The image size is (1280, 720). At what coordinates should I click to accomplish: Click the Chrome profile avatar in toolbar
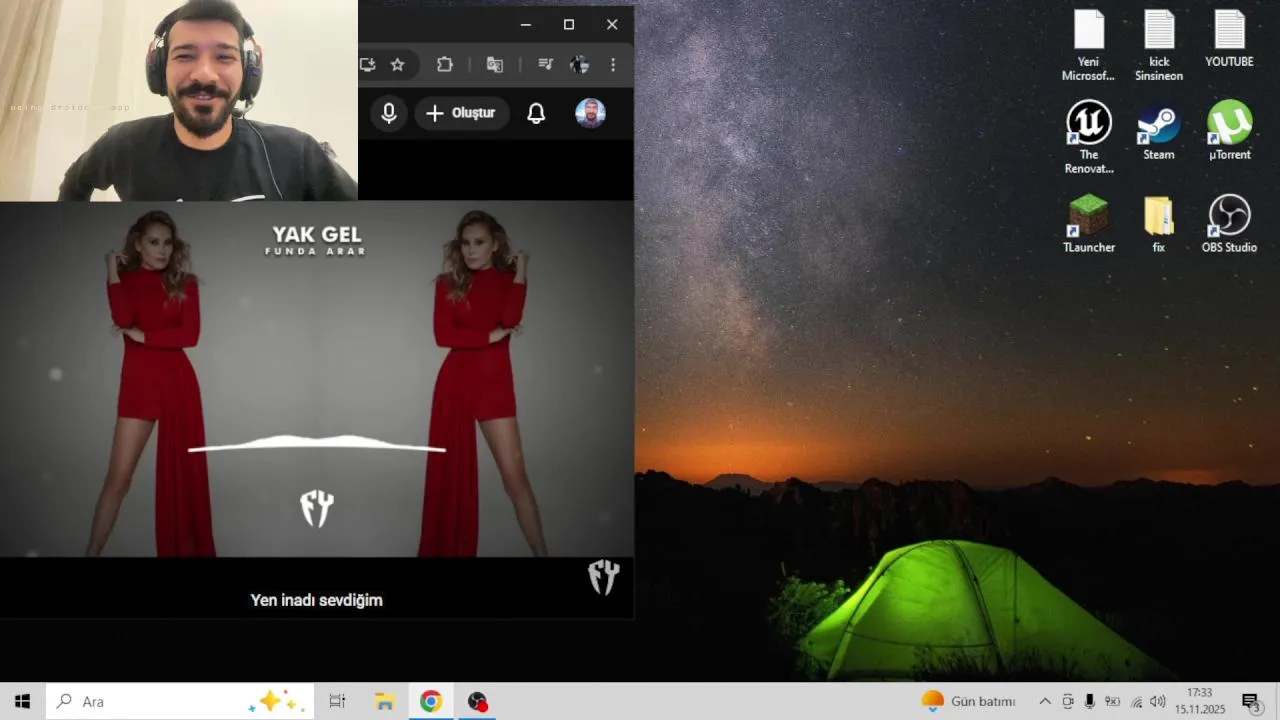point(579,65)
